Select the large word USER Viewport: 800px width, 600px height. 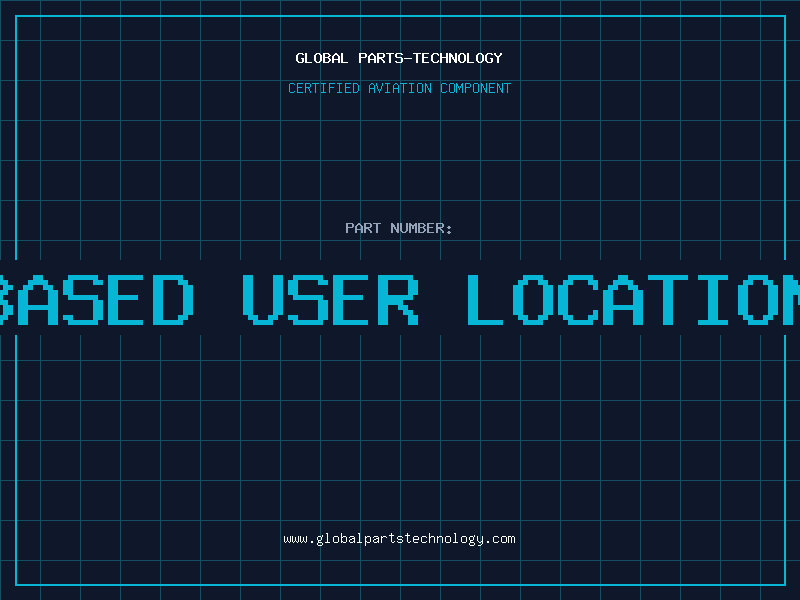click(331, 299)
